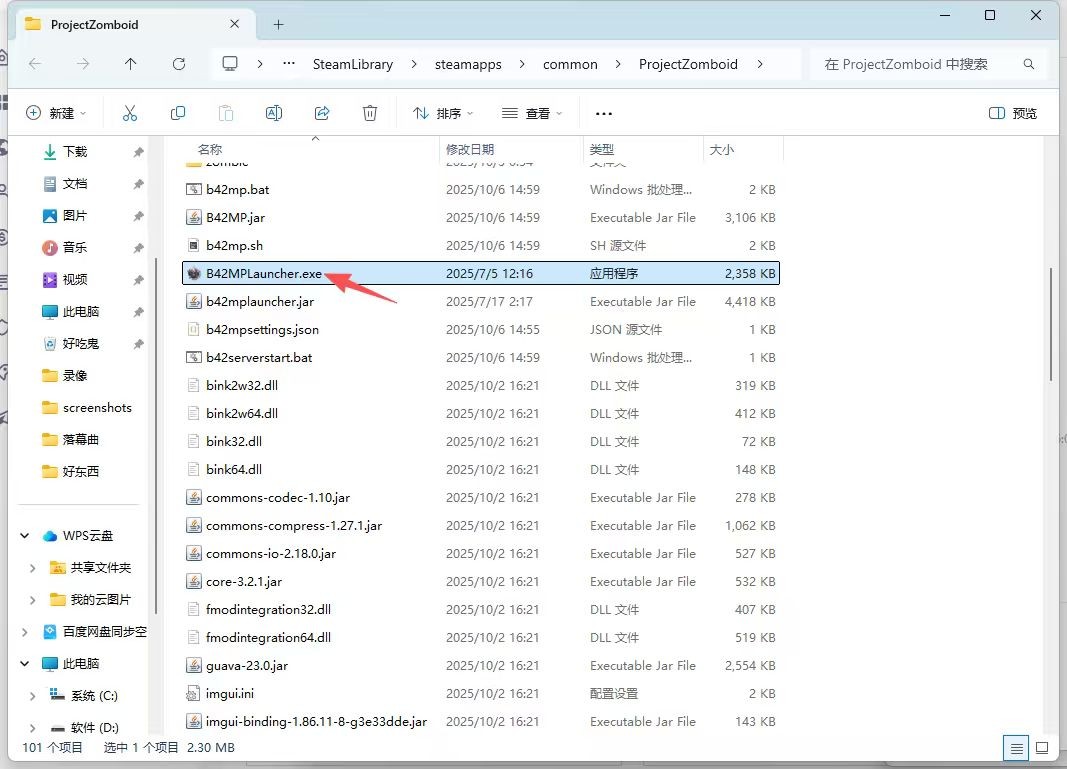Open the view (查看) dropdown
1067x769 pixels.
point(532,113)
